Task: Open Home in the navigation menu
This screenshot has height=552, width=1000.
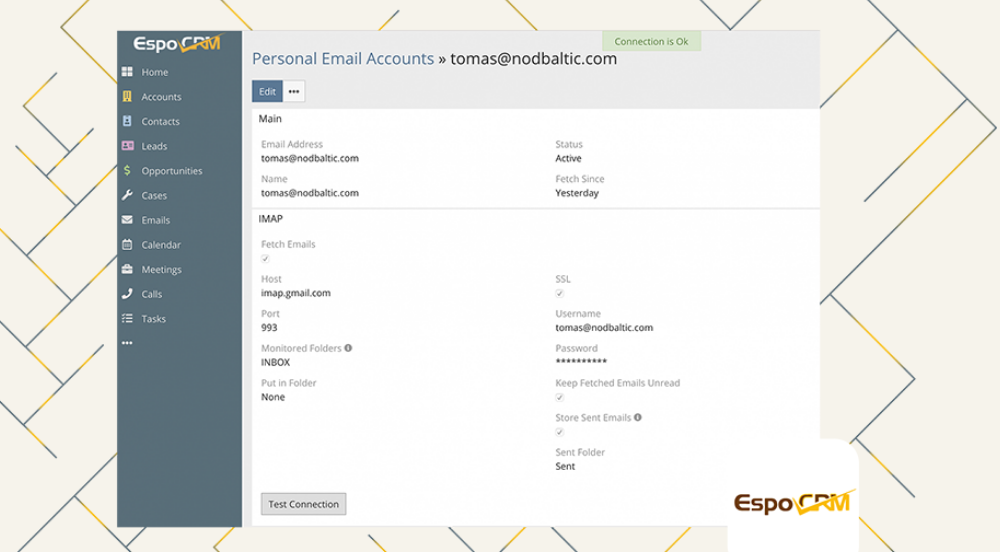Action: point(155,72)
